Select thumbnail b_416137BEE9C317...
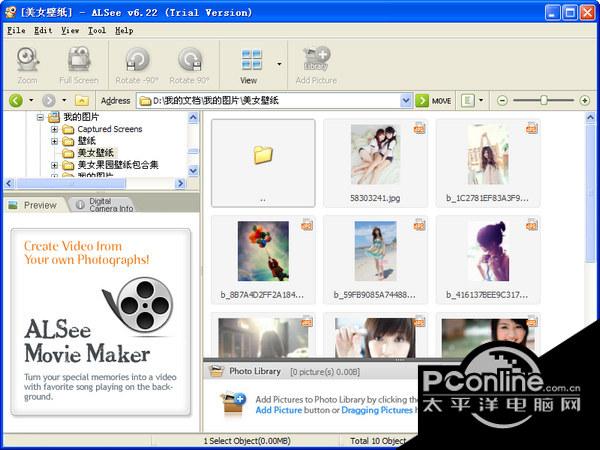This screenshot has height=450, width=600. tap(488, 260)
